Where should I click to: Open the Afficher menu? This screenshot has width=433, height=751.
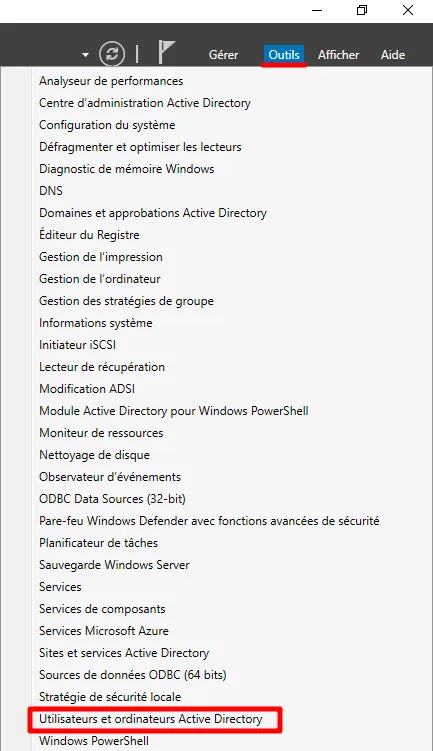338,55
